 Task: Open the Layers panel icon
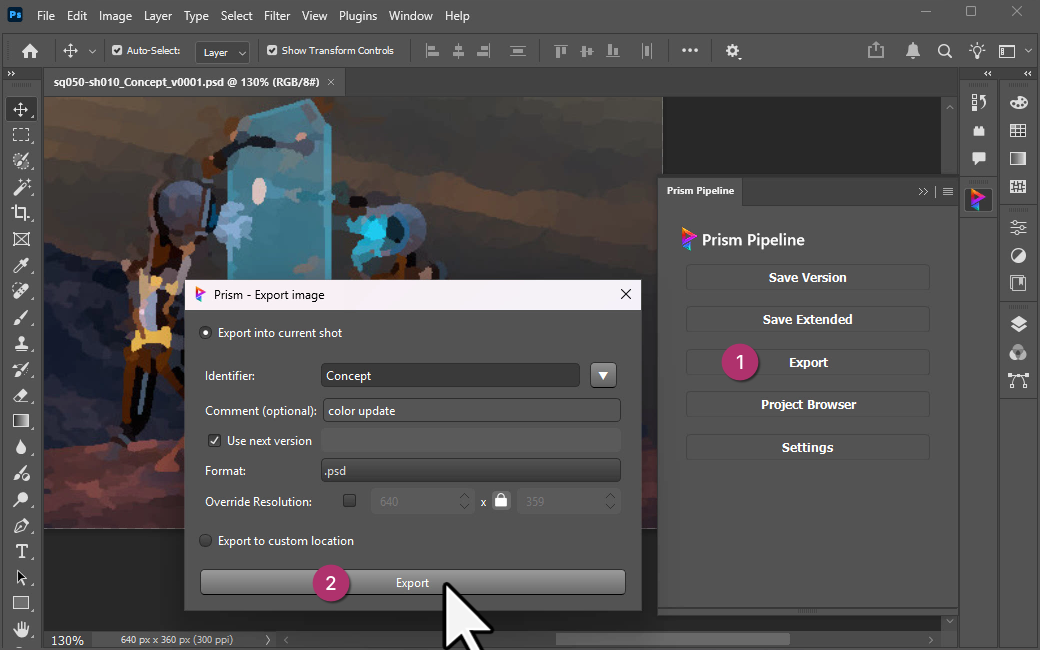tap(1018, 323)
